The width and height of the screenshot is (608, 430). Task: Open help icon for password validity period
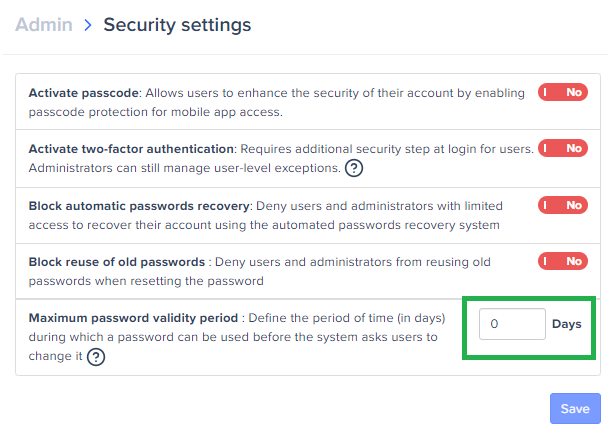[96, 357]
